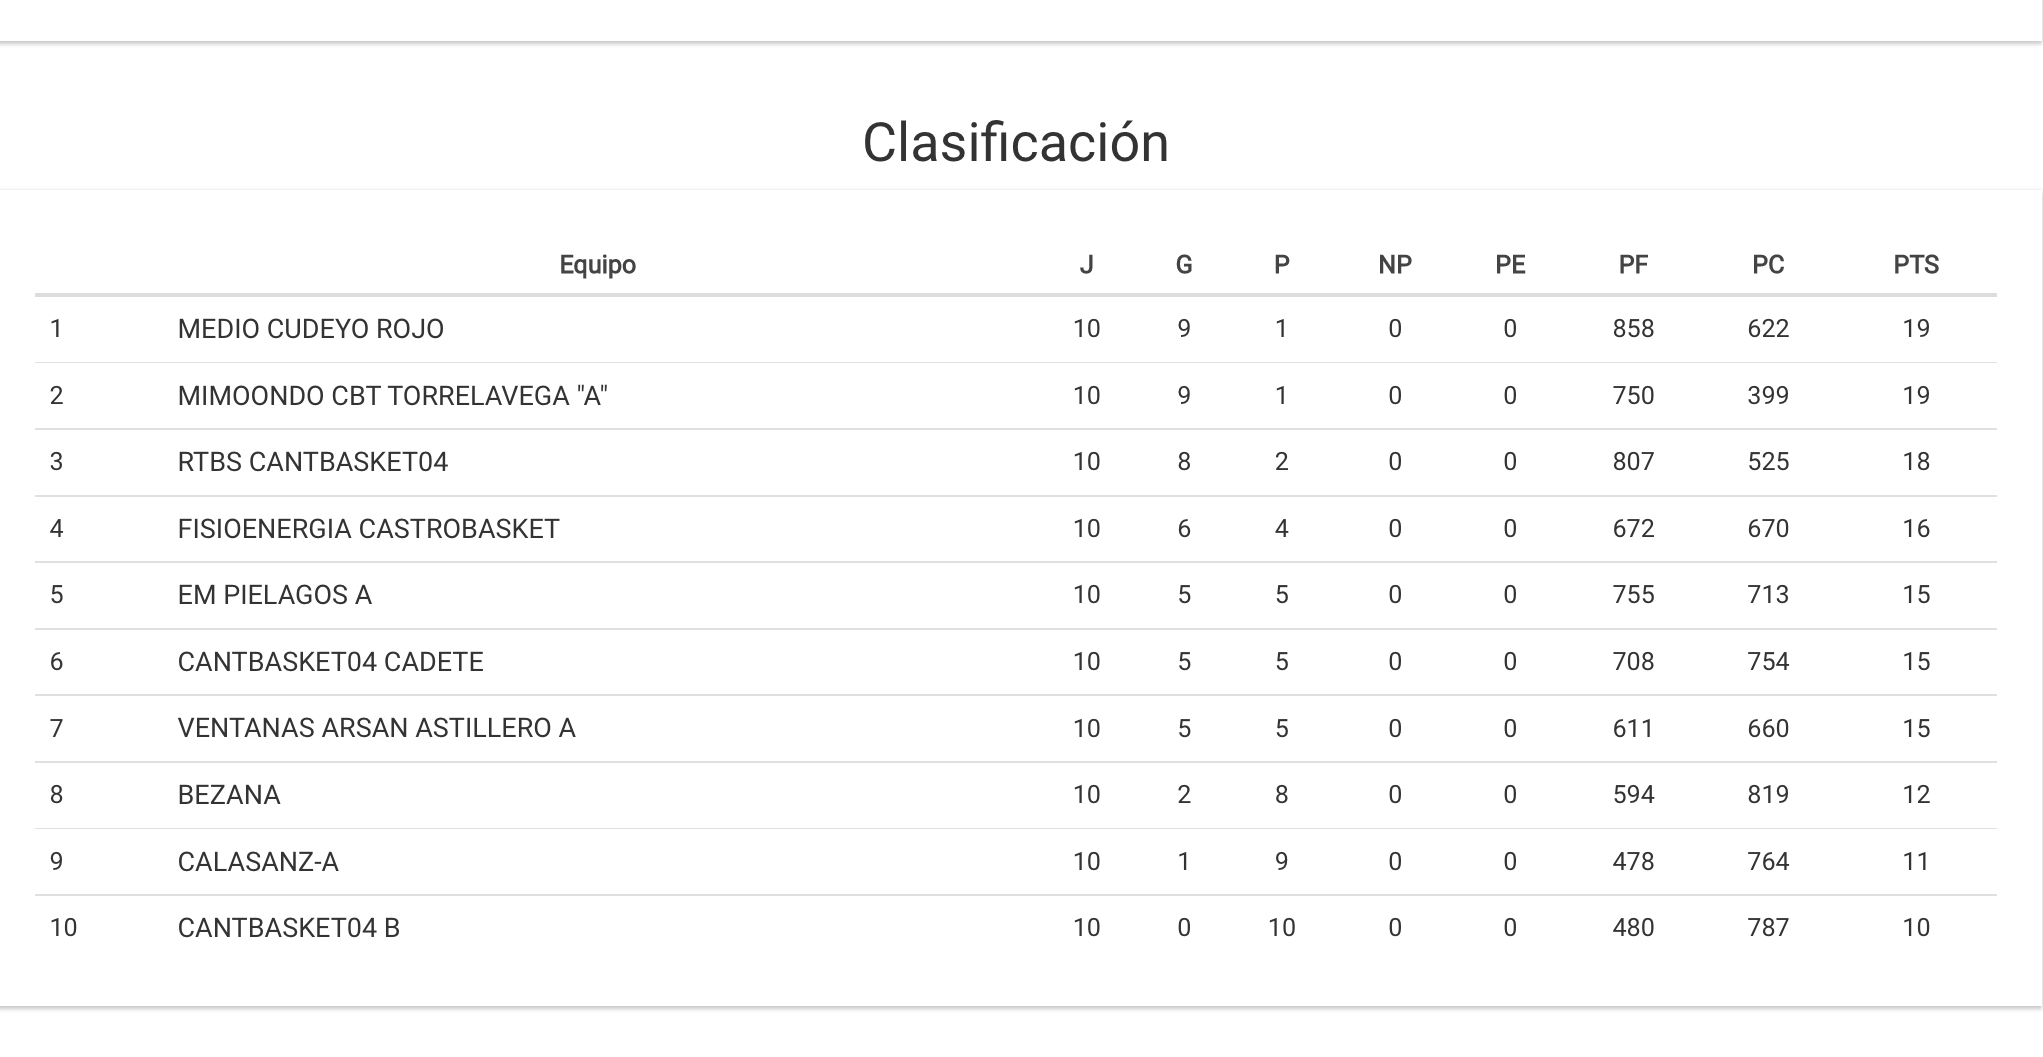Click the Equipo column header

tap(597, 265)
